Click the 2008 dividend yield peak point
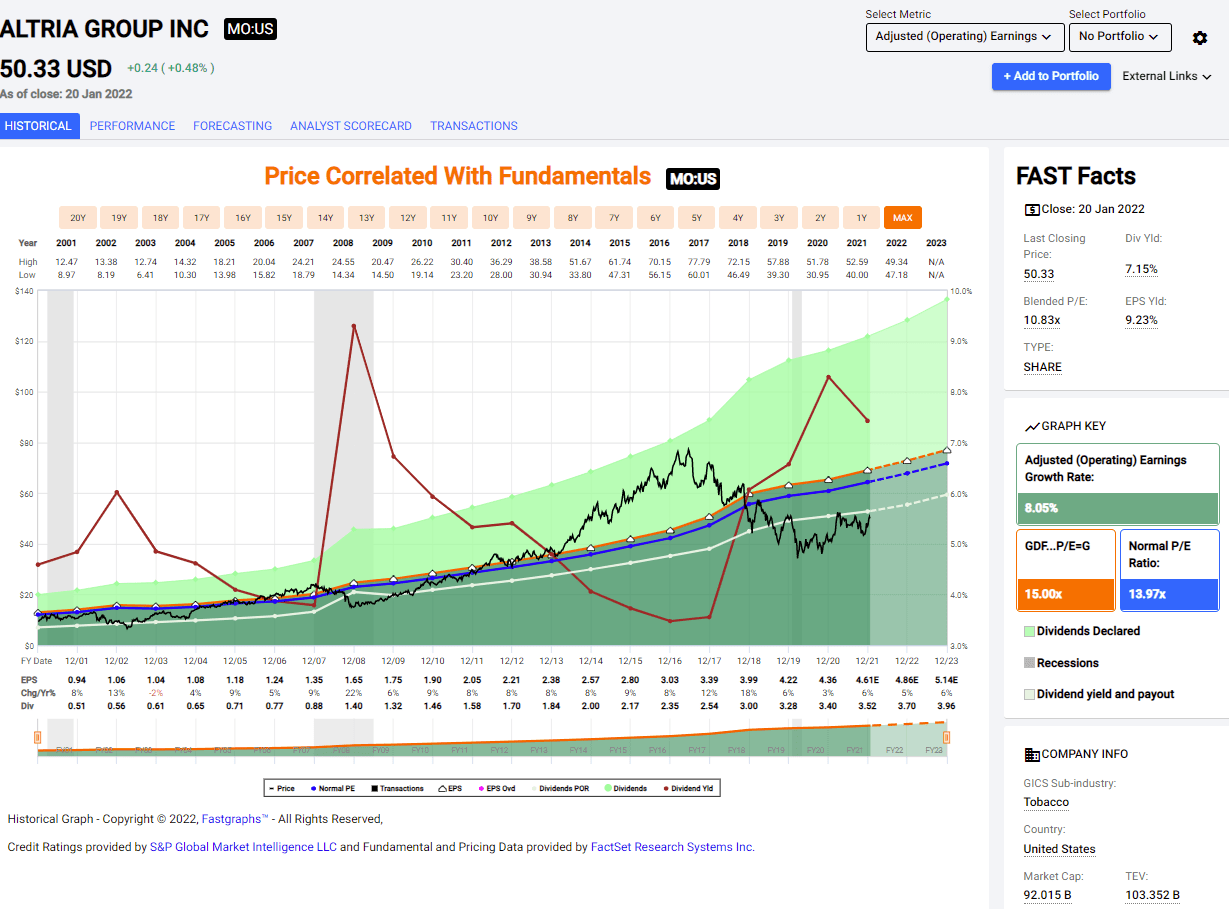This screenshot has width=1229, height=909. (x=353, y=326)
